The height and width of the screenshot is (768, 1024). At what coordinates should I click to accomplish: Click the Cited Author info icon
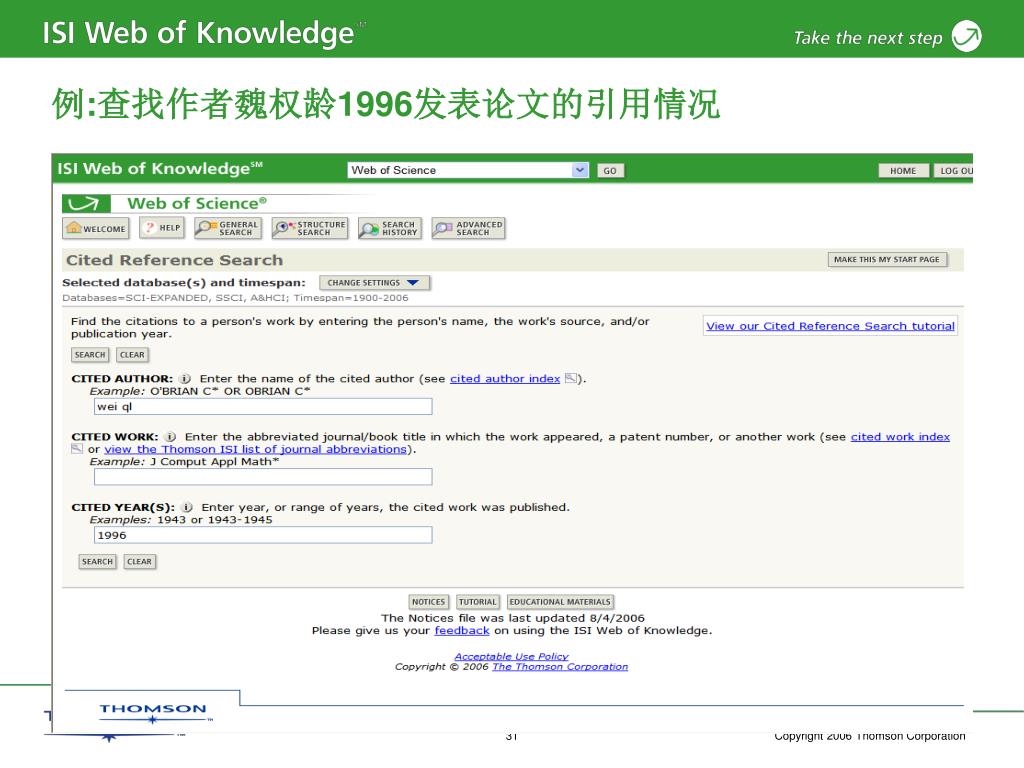185,379
